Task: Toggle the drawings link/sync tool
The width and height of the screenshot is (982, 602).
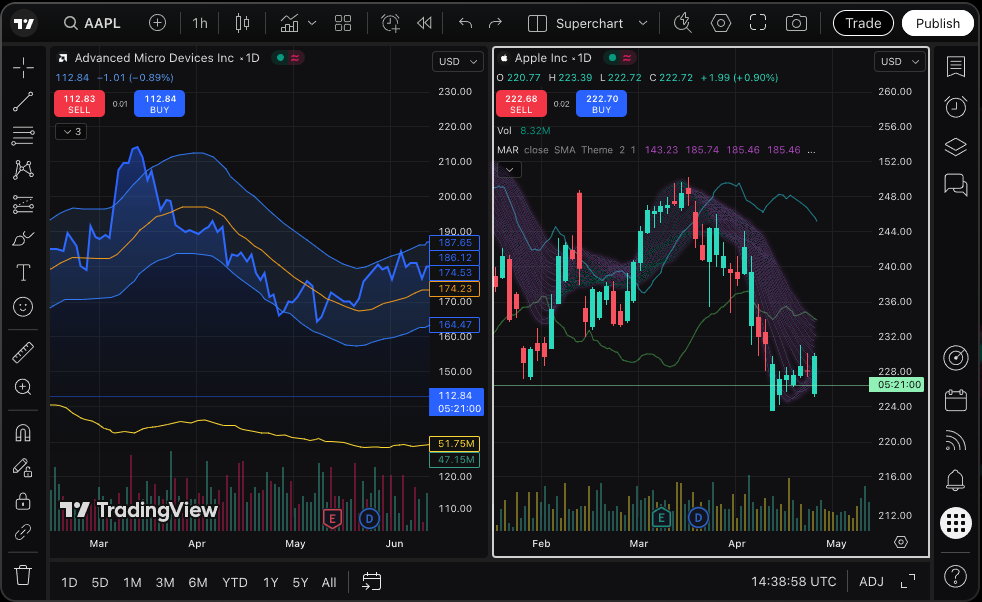Action: (x=23, y=532)
